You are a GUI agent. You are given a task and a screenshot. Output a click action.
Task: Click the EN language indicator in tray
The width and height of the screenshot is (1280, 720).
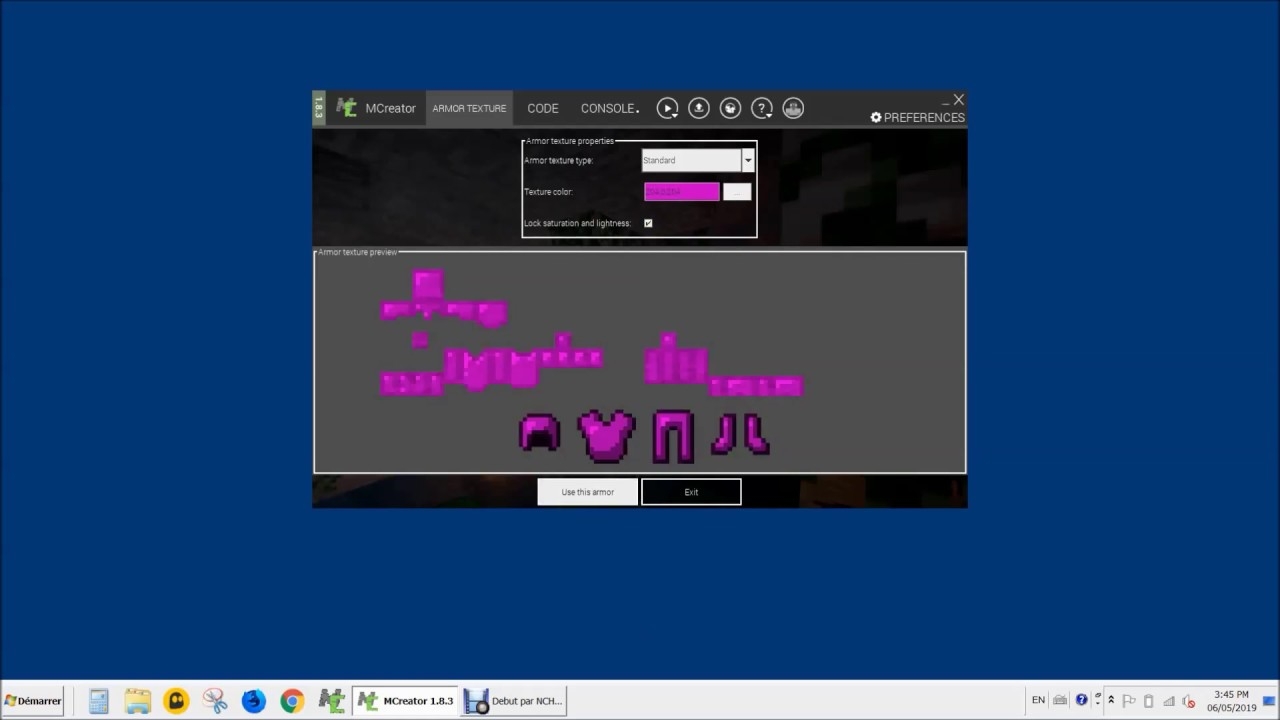(x=1038, y=700)
